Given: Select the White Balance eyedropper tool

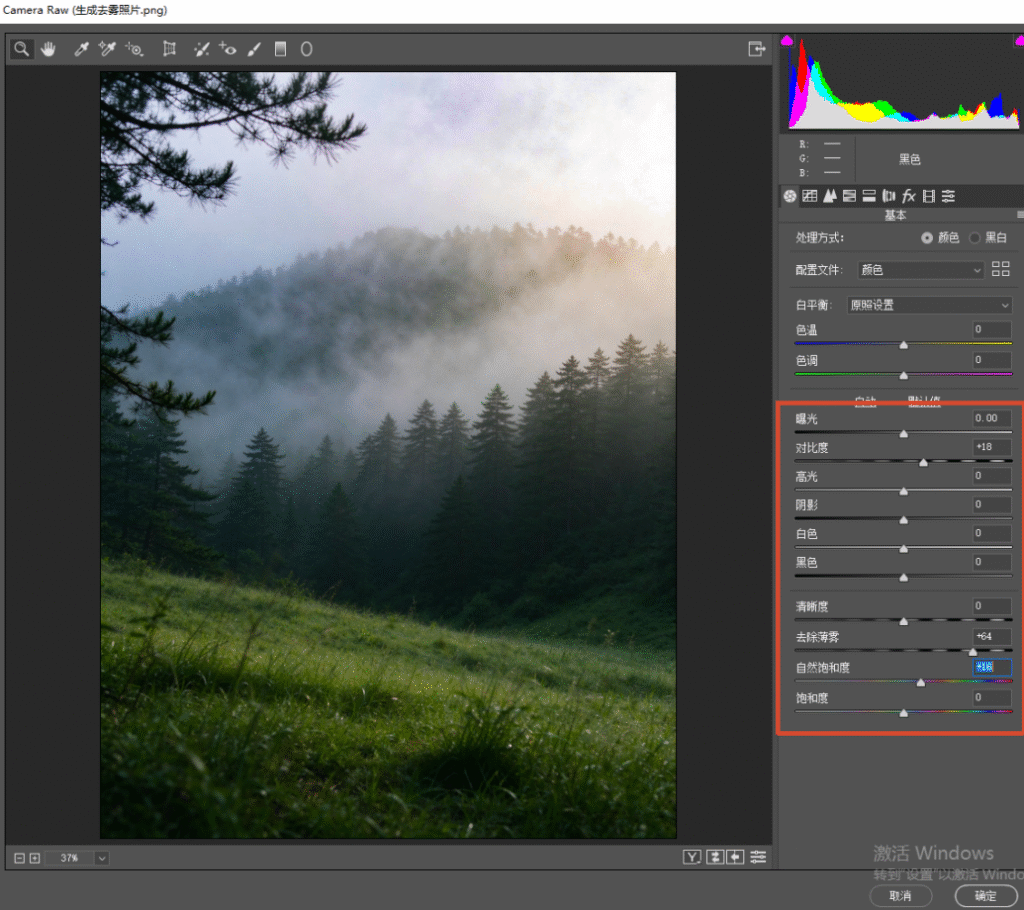Looking at the screenshot, I should pos(82,49).
